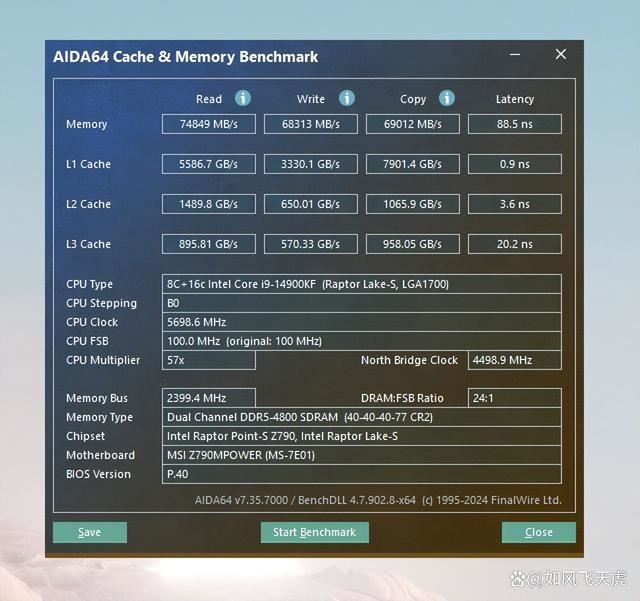640x601 pixels.
Task: Select the CPU Clock 5698.6 MHz field
Action: pyautogui.click(x=361, y=322)
